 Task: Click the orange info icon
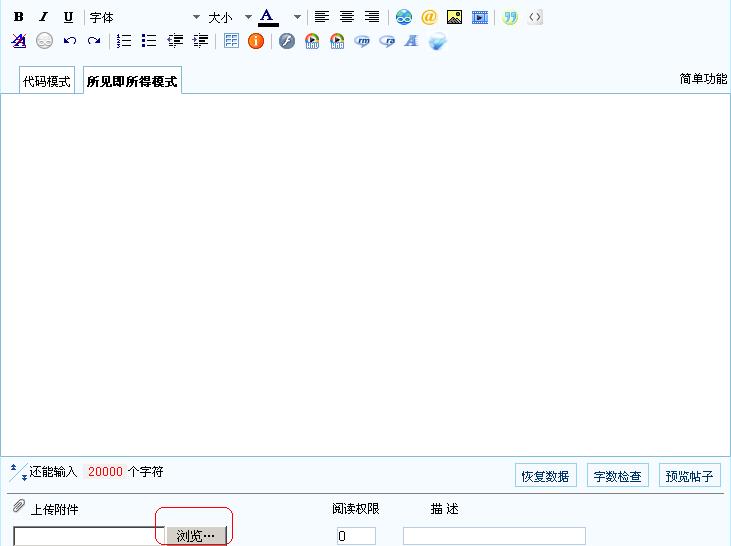(x=256, y=41)
